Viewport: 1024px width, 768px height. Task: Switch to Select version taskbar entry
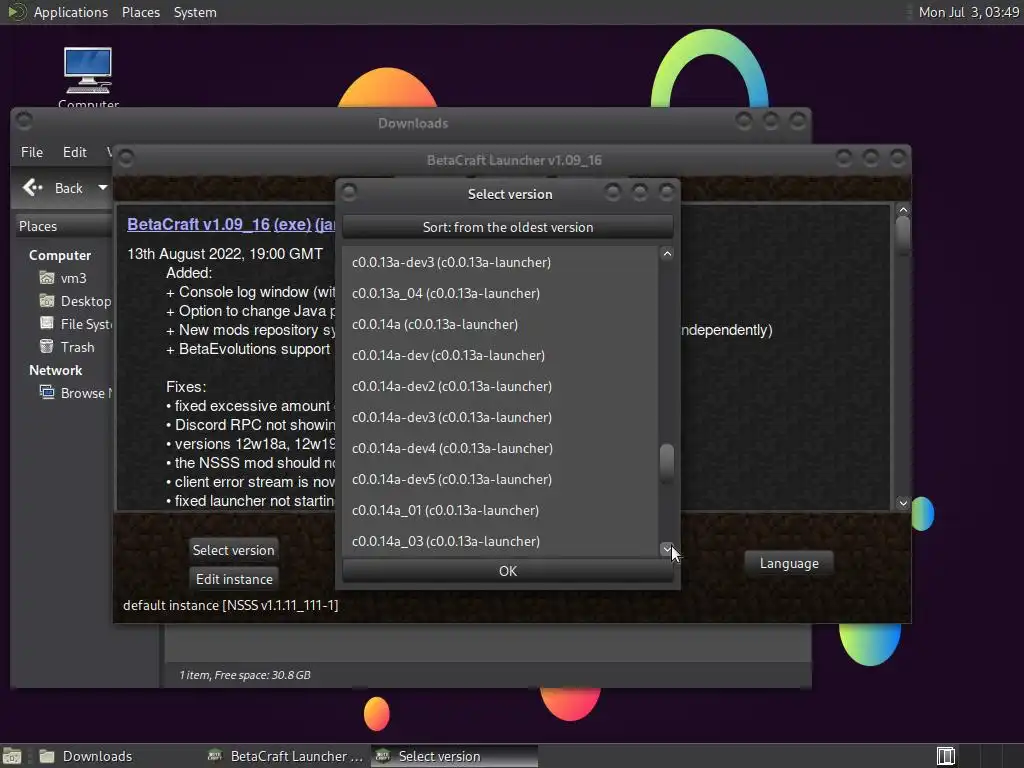pos(455,756)
